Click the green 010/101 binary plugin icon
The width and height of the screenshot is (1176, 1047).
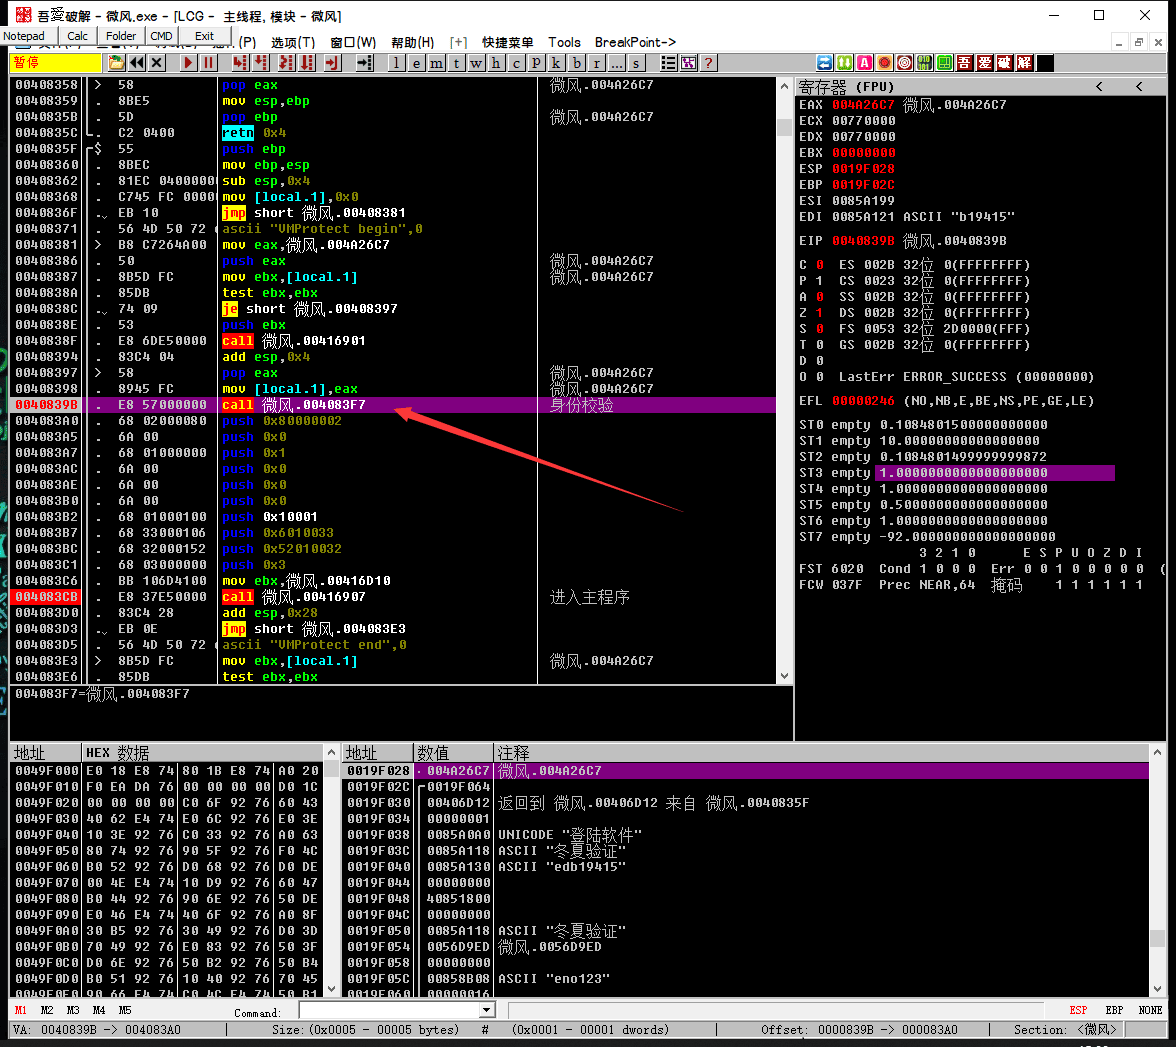pyautogui.click(x=925, y=63)
